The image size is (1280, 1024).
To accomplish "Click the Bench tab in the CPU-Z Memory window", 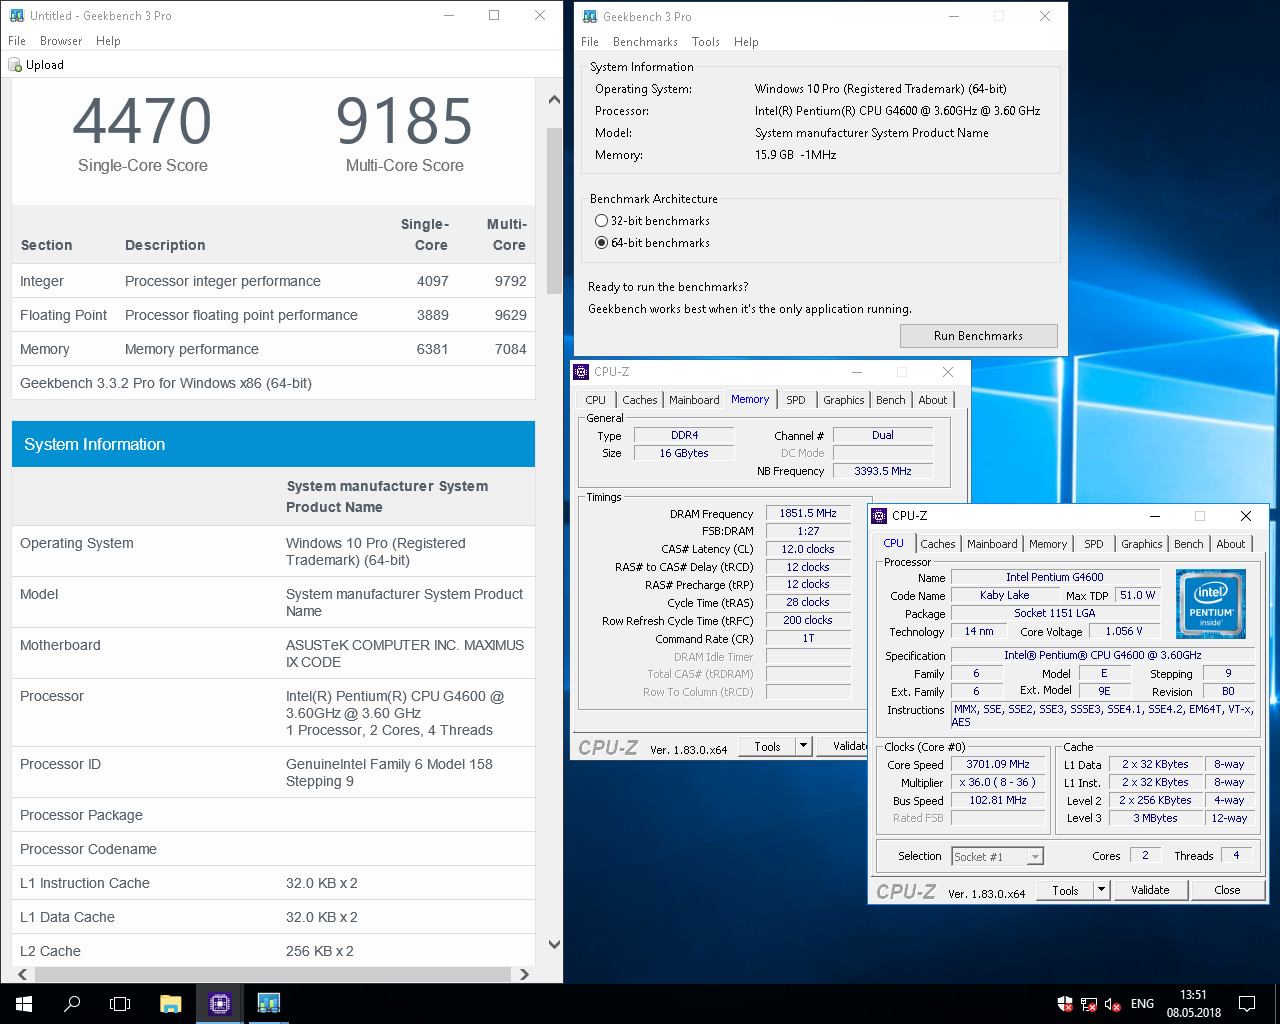I will [x=891, y=400].
